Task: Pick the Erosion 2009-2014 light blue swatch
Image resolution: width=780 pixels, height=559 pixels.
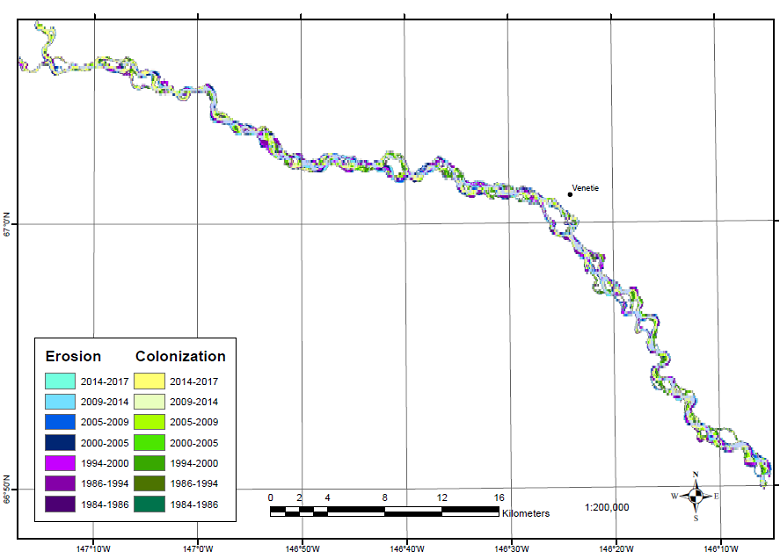Action: pyautogui.click(x=61, y=402)
